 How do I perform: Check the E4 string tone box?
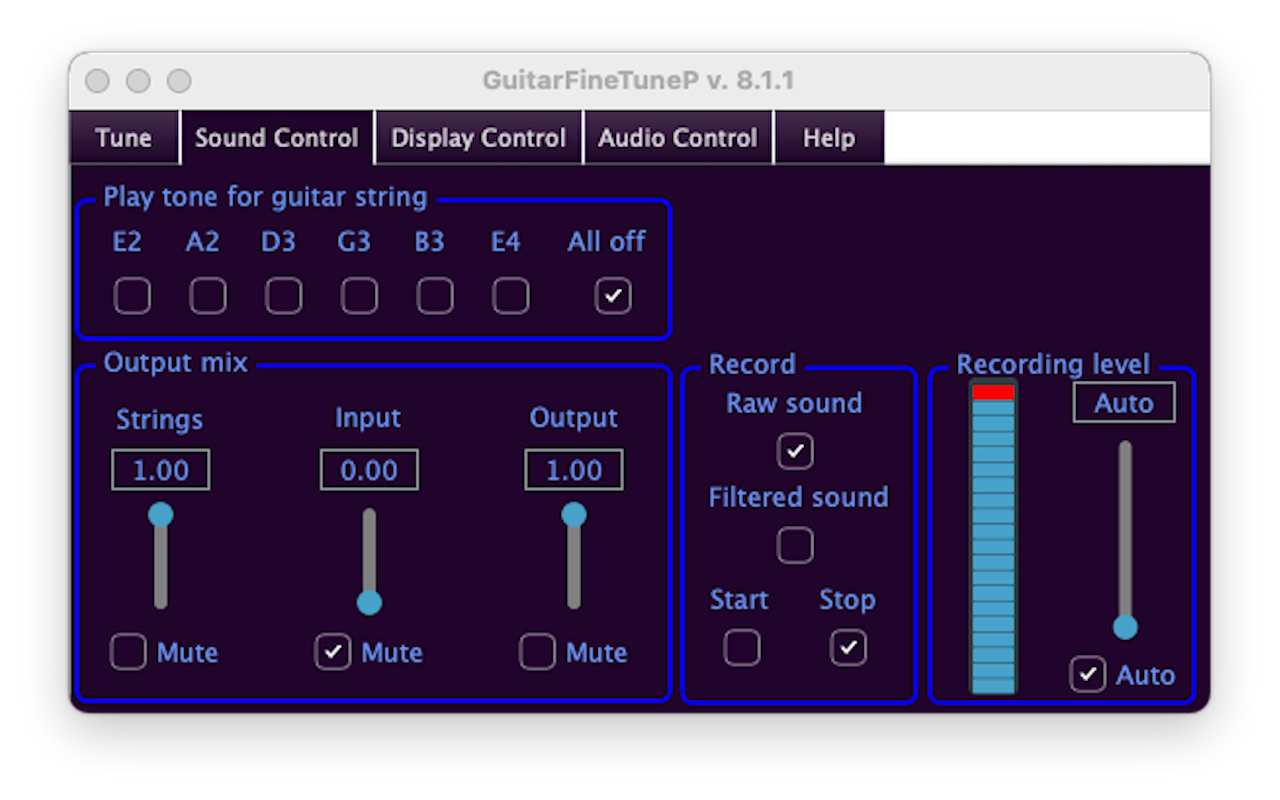(511, 296)
